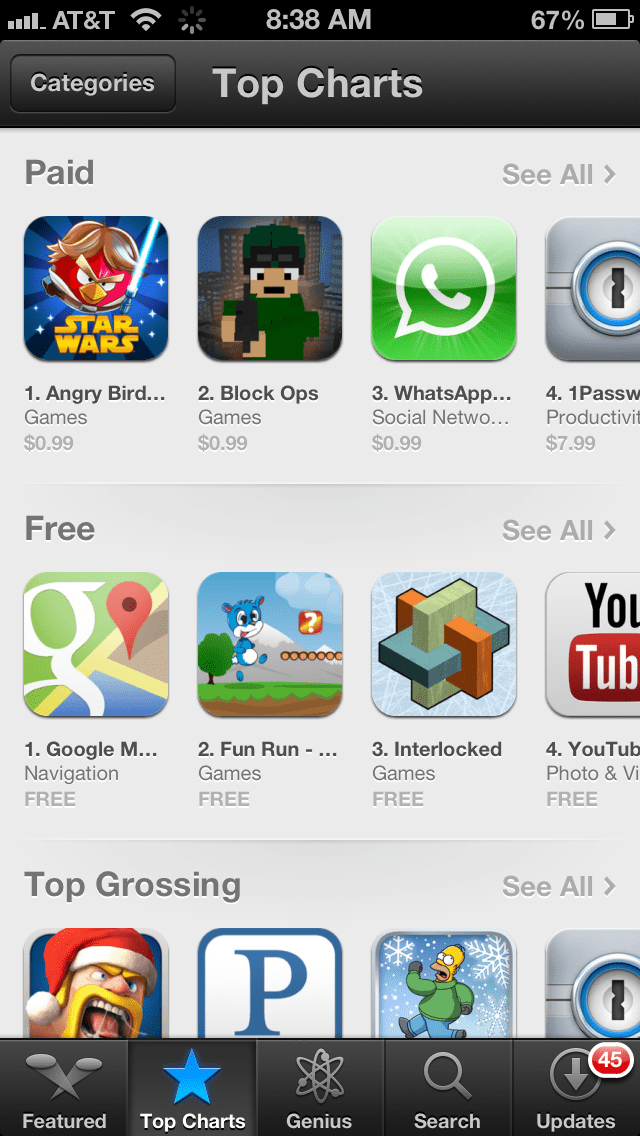Expand See All for Top Grossing
This screenshot has height=1136, width=640.
[x=559, y=885]
